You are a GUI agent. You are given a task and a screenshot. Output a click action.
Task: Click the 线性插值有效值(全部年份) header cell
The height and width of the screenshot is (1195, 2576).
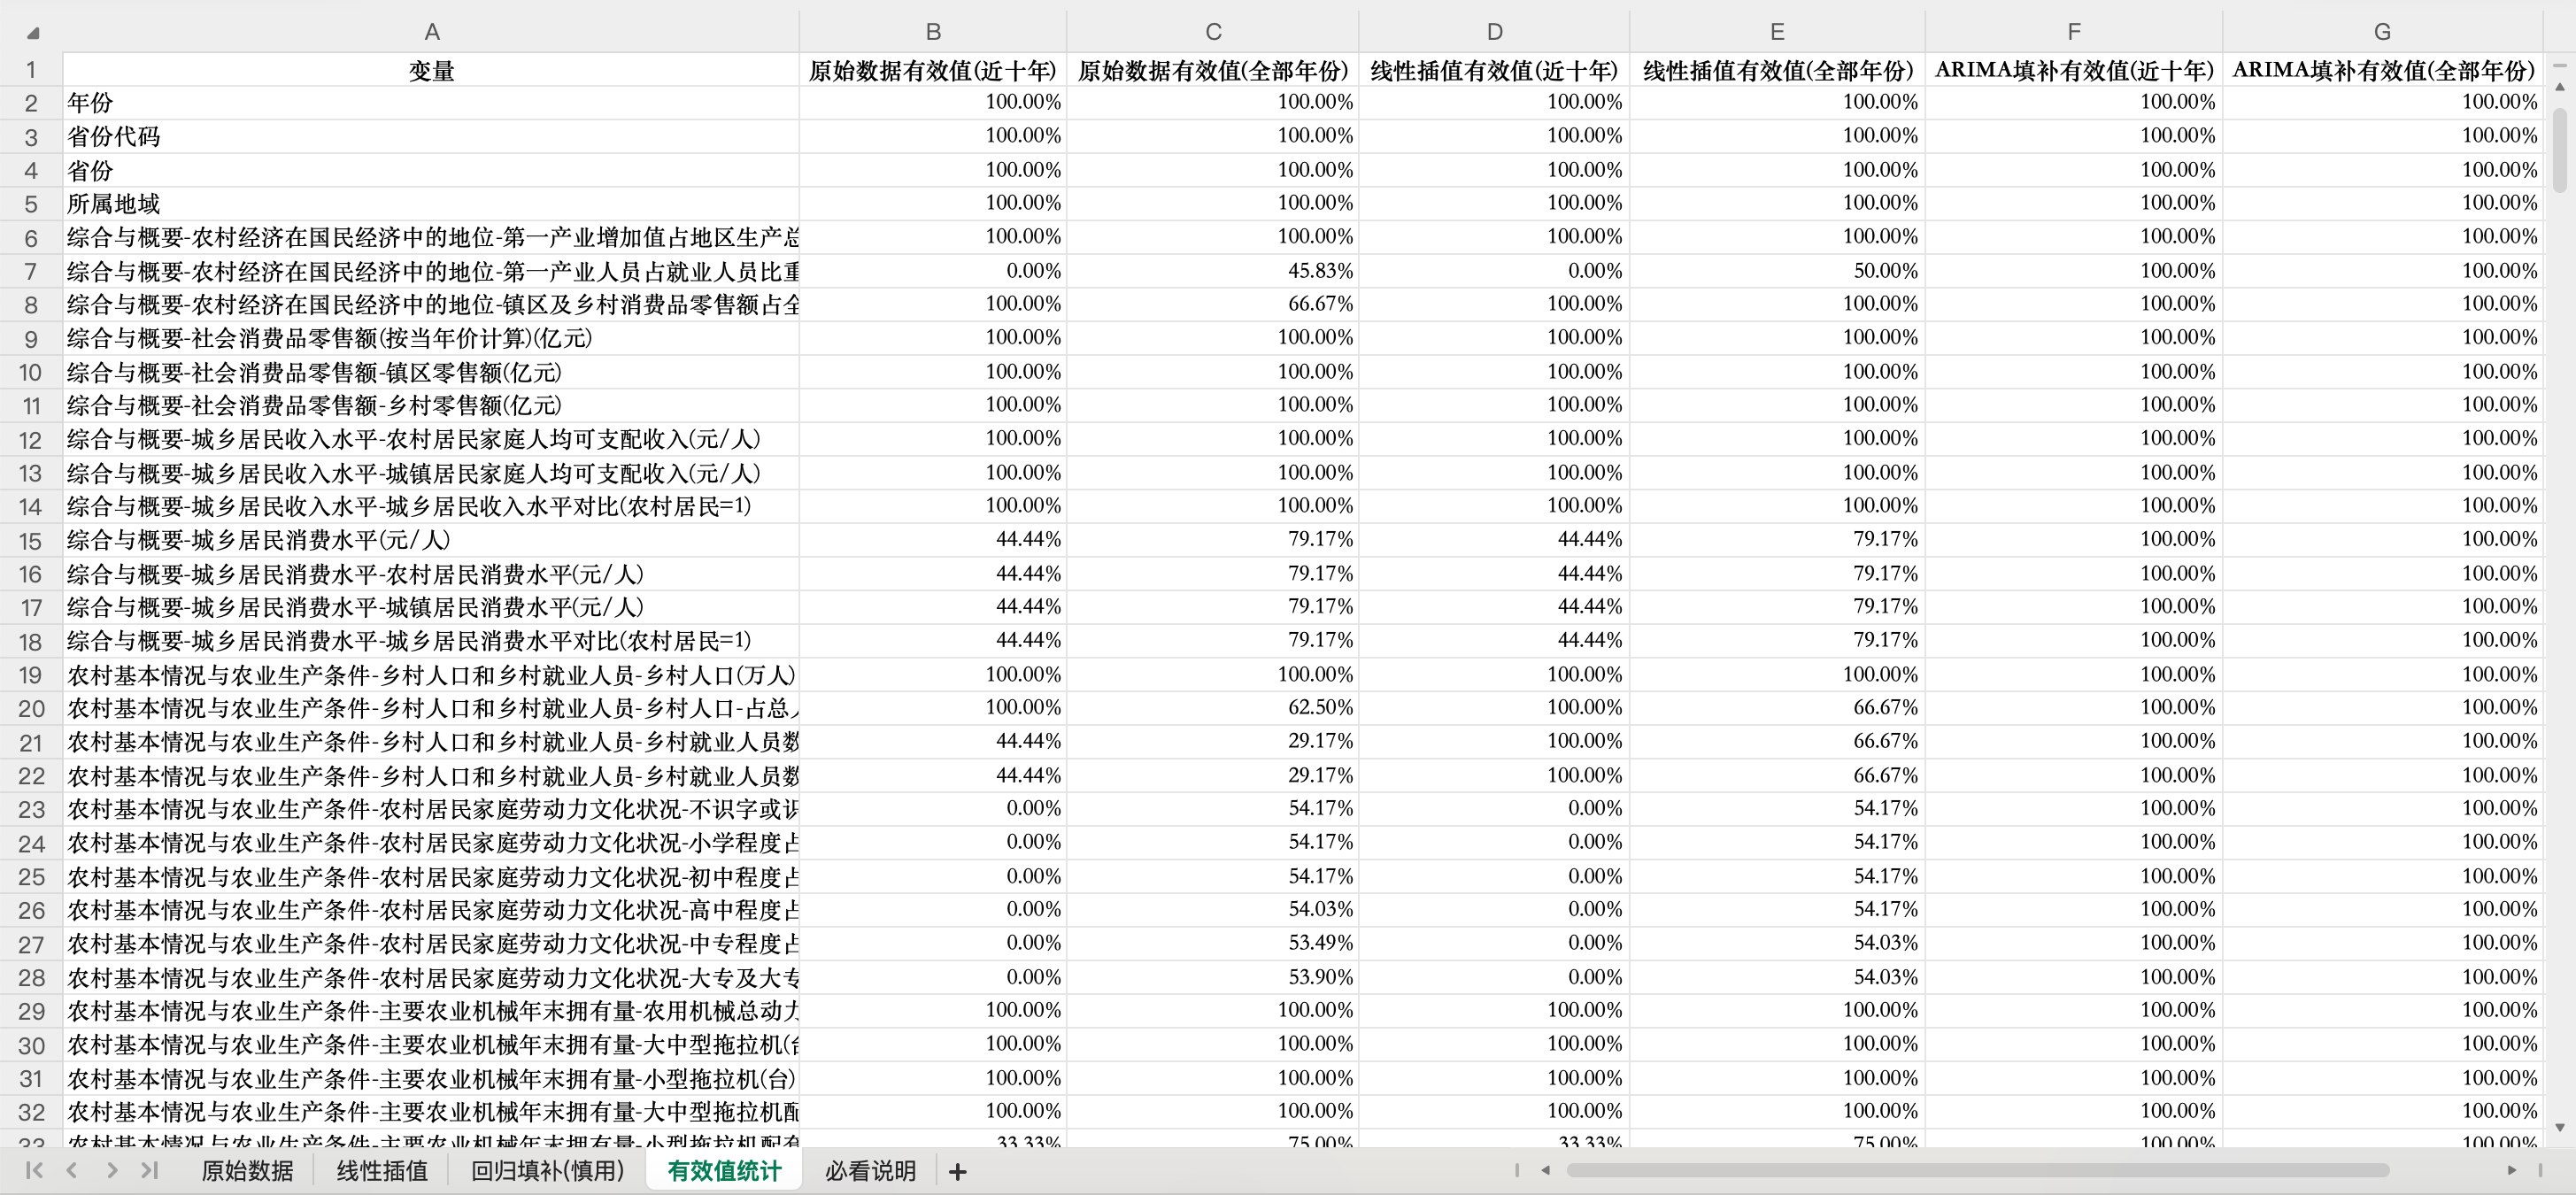pos(1777,70)
